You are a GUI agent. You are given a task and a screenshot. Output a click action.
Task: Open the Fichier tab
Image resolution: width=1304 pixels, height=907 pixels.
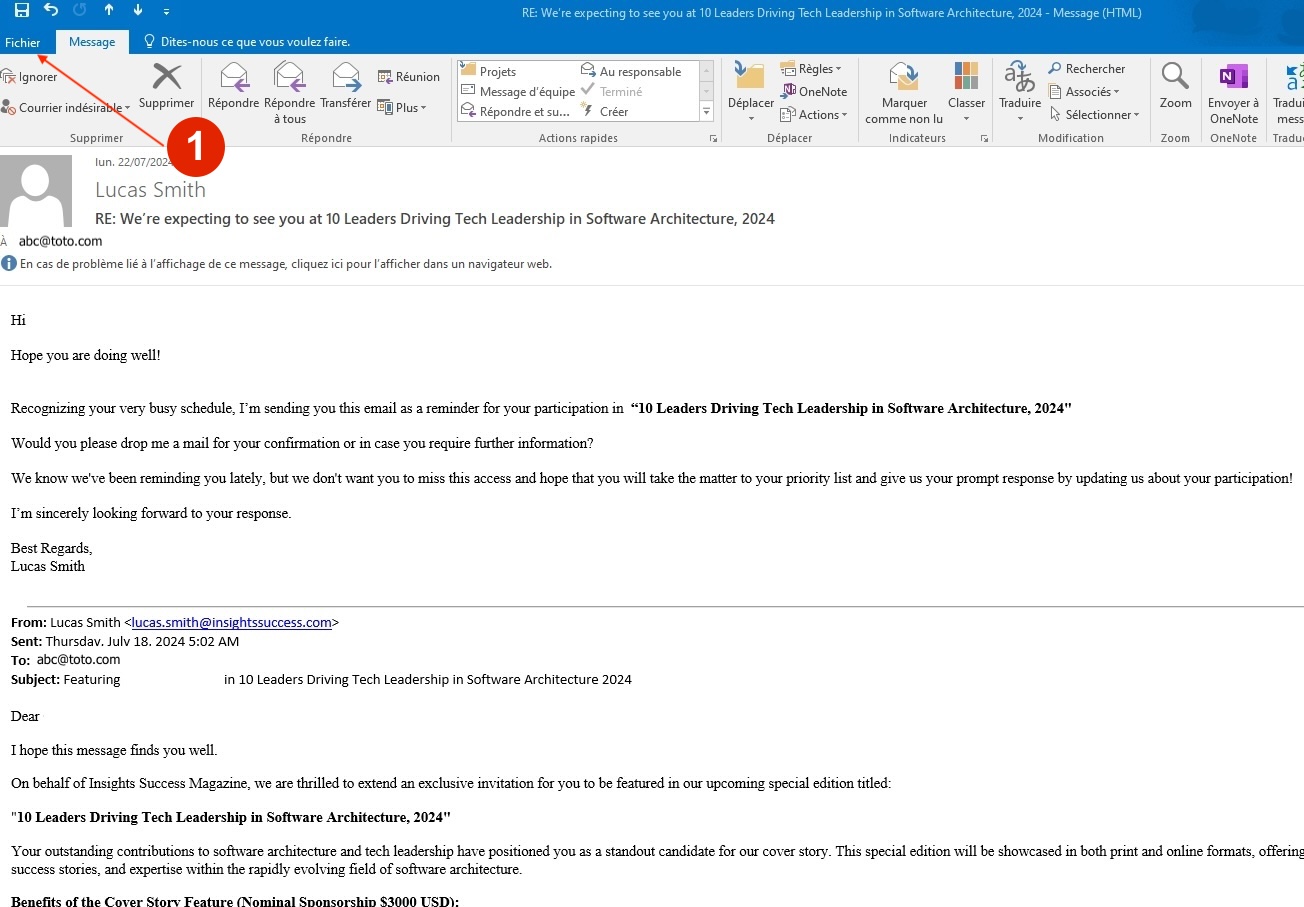[x=22, y=42]
